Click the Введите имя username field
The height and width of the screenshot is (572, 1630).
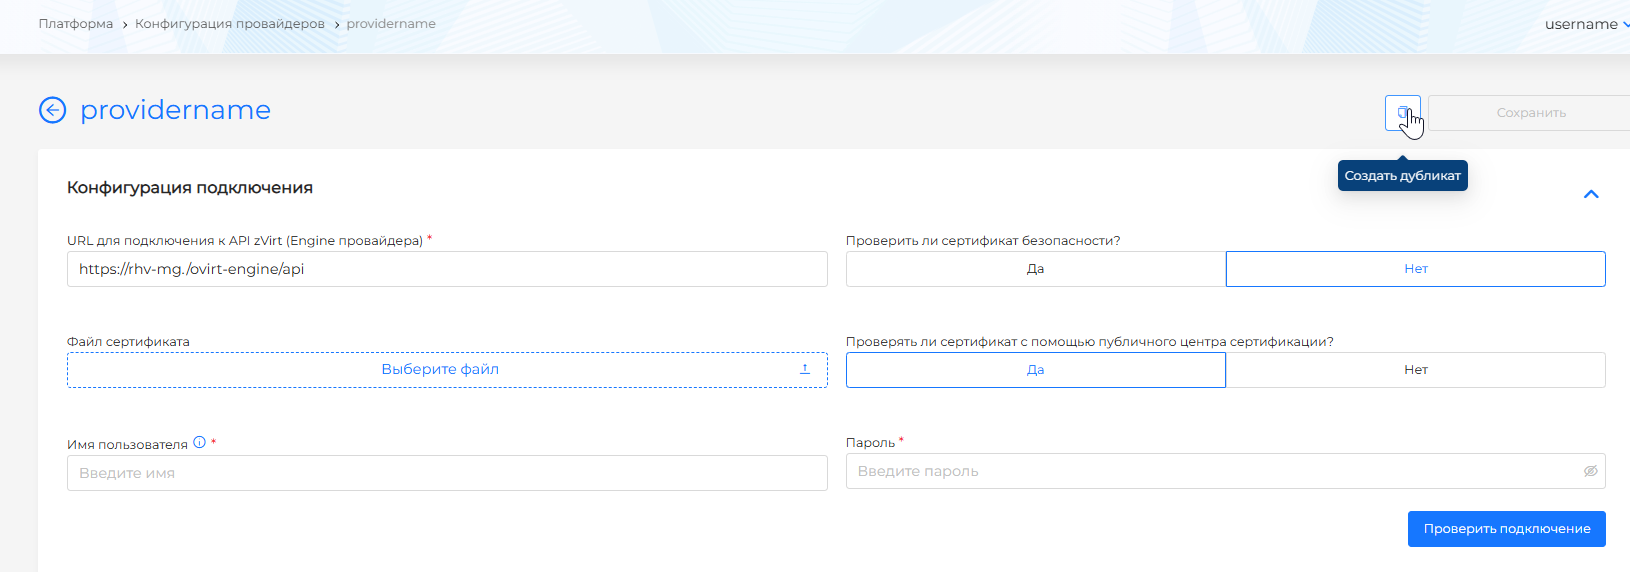tap(447, 473)
